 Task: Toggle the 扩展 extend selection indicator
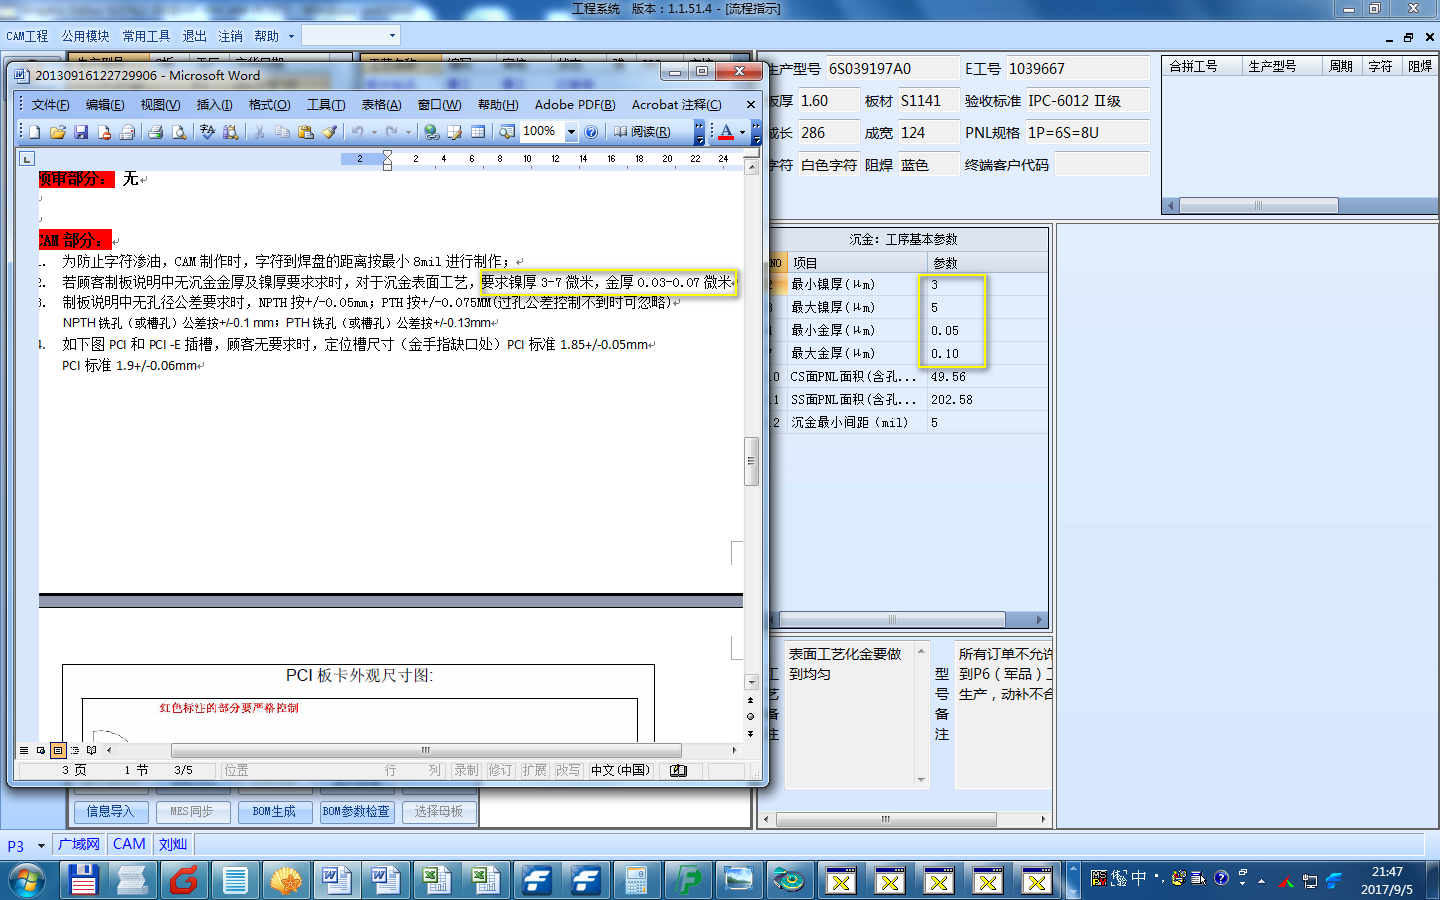pos(534,771)
